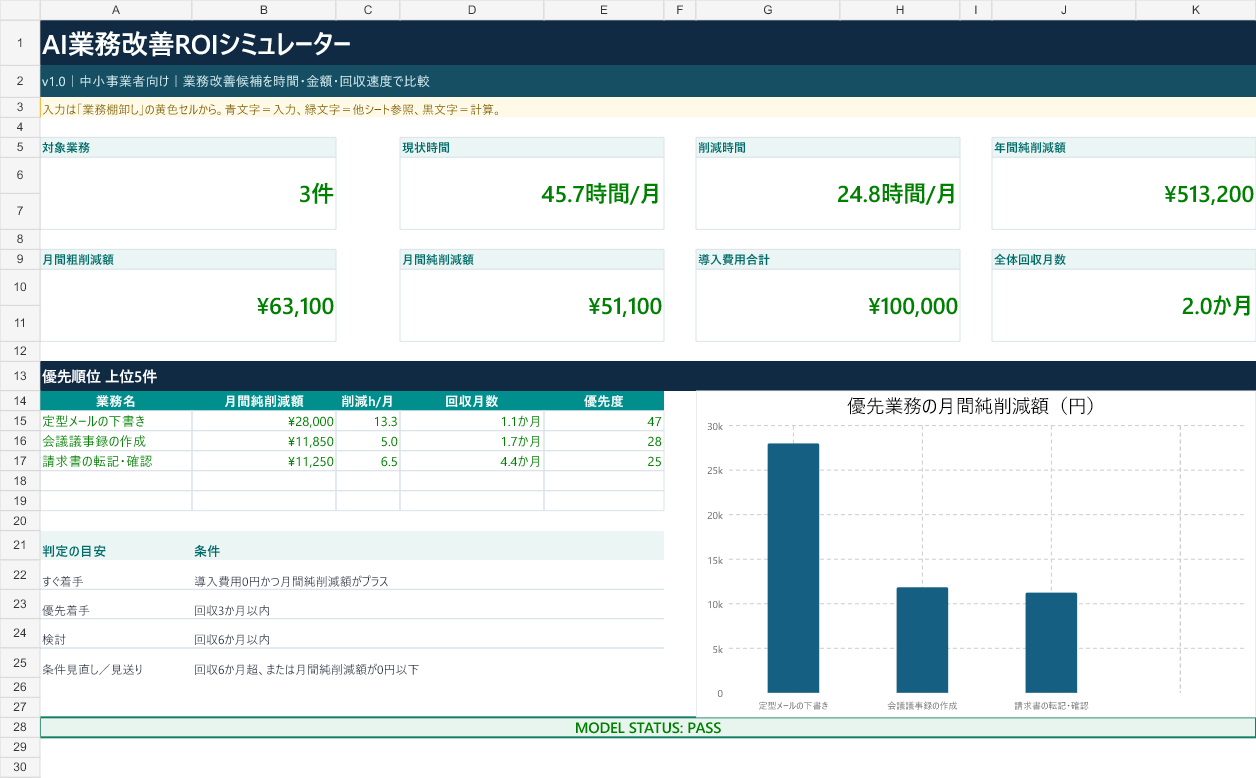Click the 会議議事録の作成 table cell
Image resolution: width=1256 pixels, height=778 pixels.
tap(116, 441)
